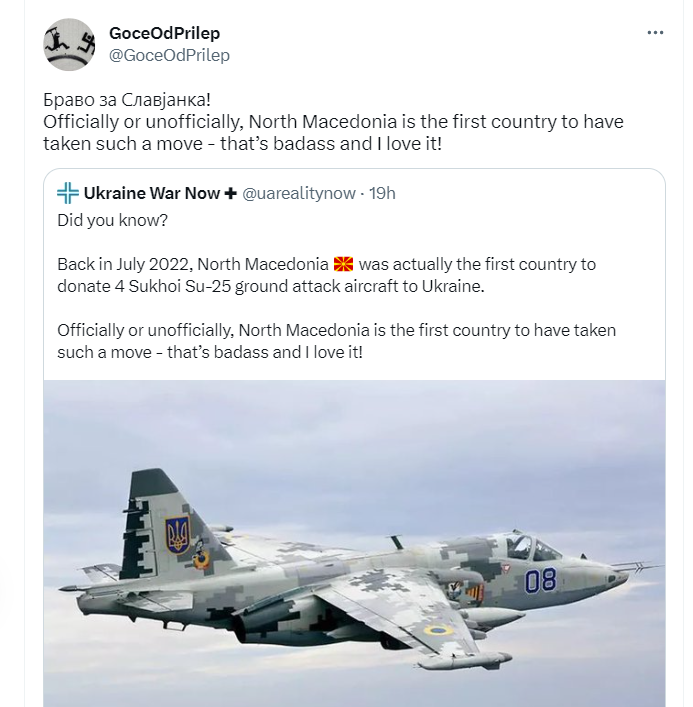This screenshot has height=707, width=693.
Task: Open the Ukraine War Now account name
Action: pyautogui.click(x=152, y=193)
